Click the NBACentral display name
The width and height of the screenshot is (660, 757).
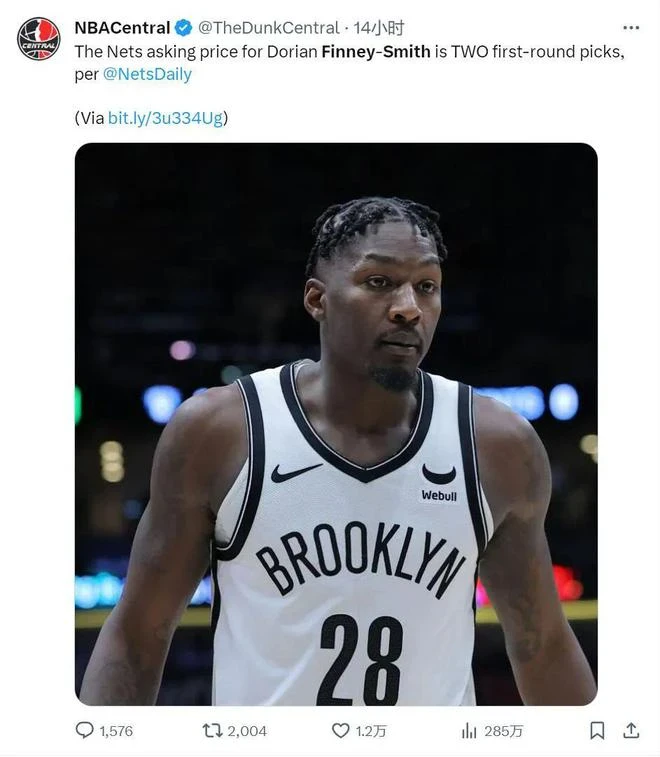click(122, 28)
